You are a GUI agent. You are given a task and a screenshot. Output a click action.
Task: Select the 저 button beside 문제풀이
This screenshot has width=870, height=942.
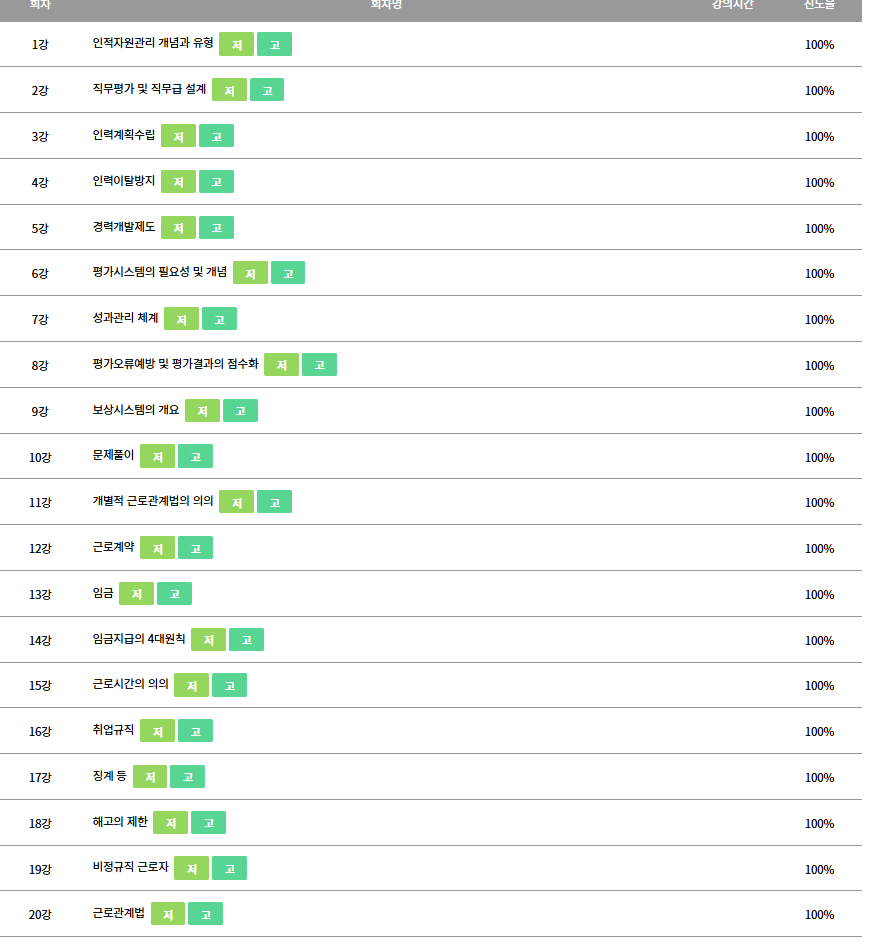pyautogui.click(x=157, y=457)
